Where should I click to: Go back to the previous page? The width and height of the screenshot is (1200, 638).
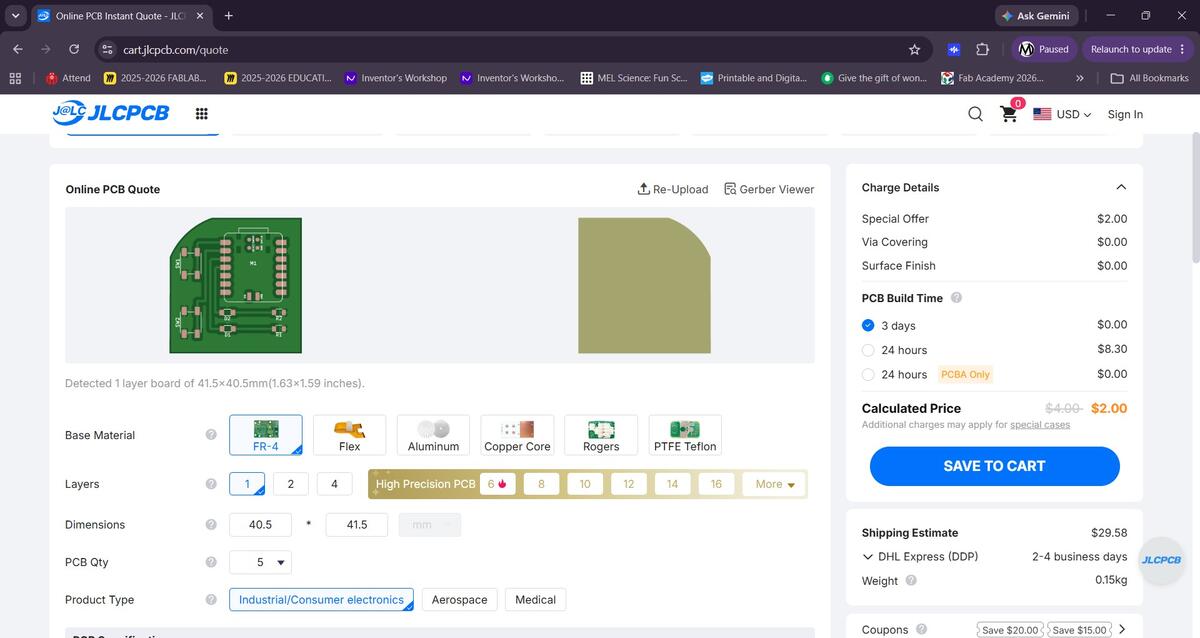coord(18,49)
